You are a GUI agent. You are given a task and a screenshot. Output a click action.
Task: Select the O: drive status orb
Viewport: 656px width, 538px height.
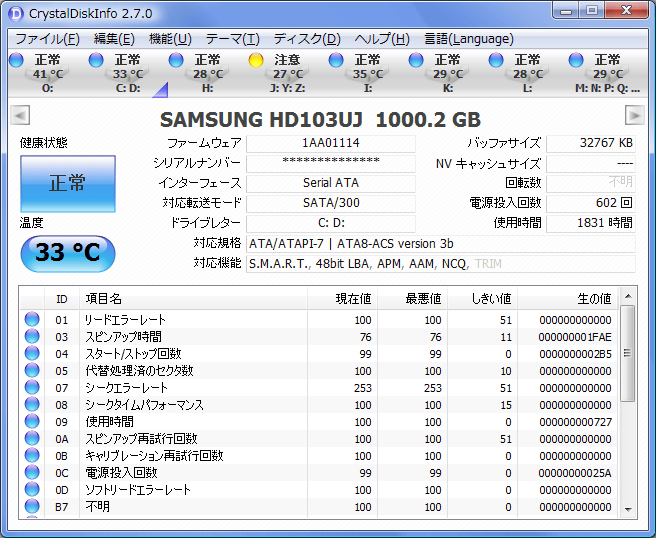coord(16,60)
